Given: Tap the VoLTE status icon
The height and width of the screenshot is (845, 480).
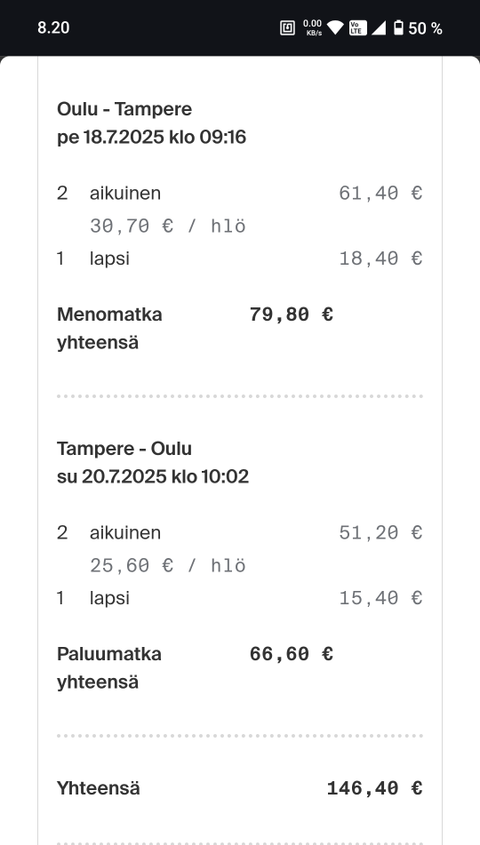Looking at the screenshot, I should click(358, 28).
